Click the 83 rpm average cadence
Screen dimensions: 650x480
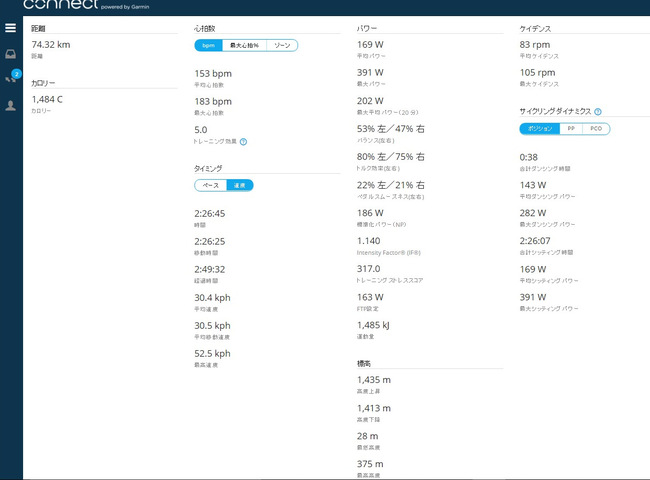[x=535, y=45]
